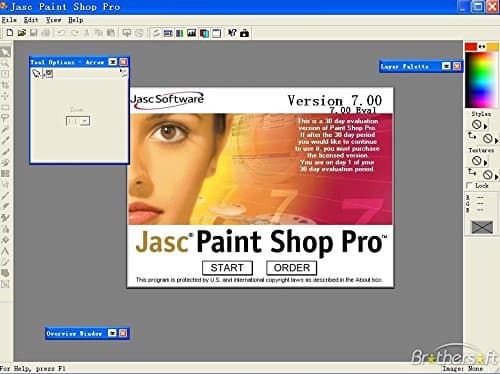Image resolution: width=500 pixels, height=374 pixels.
Task: Open the Edit menu
Action: [x=31, y=20]
